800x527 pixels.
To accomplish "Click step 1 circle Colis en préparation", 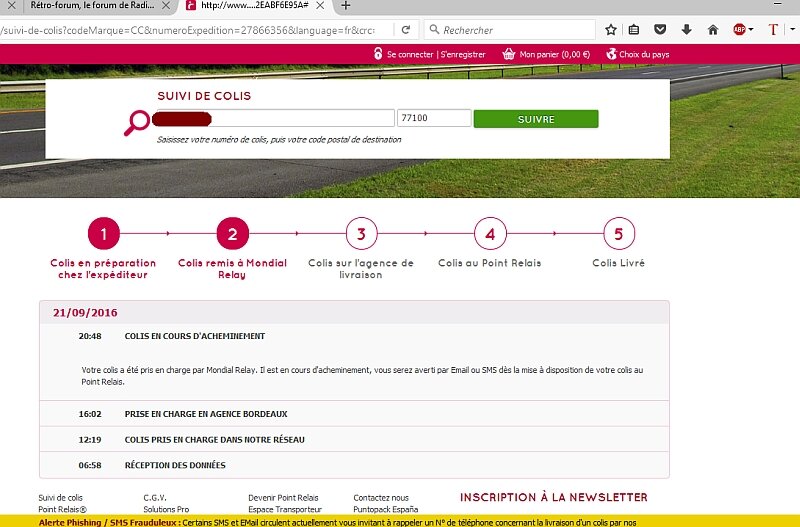I will click(104, 234).
